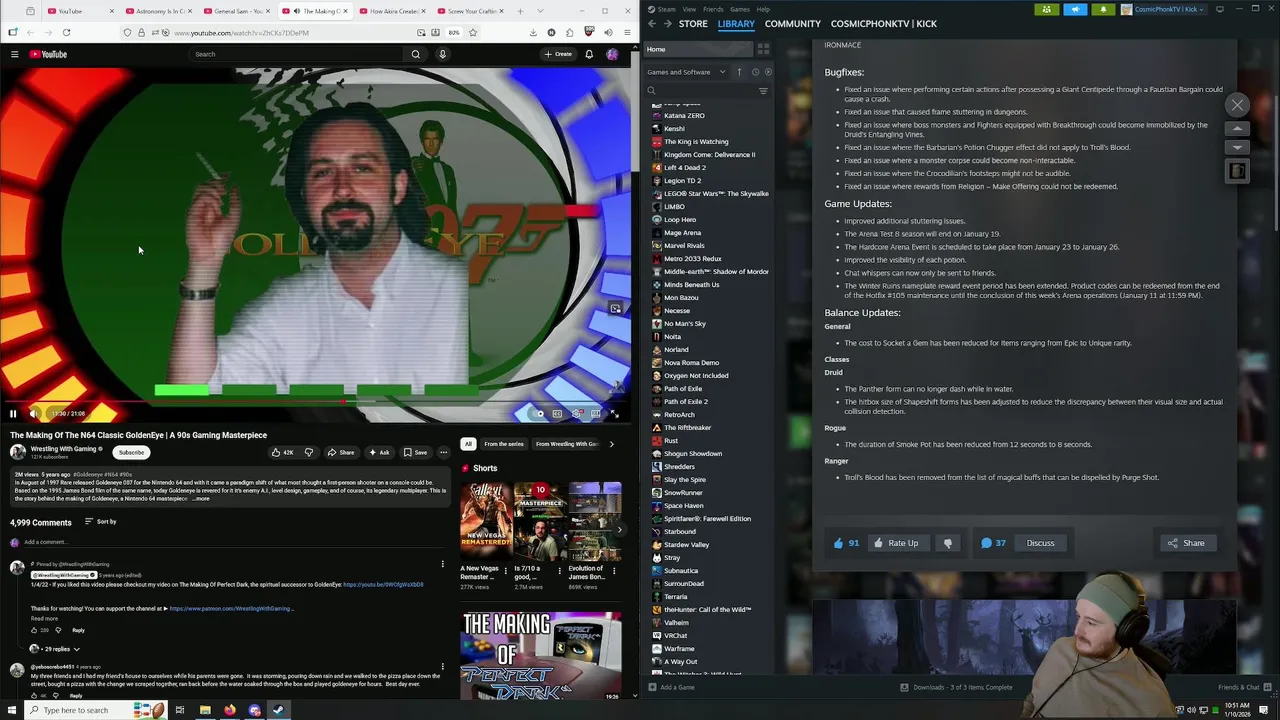Focus the YouTube search box

pyautogui.click(x=298, y=54)
